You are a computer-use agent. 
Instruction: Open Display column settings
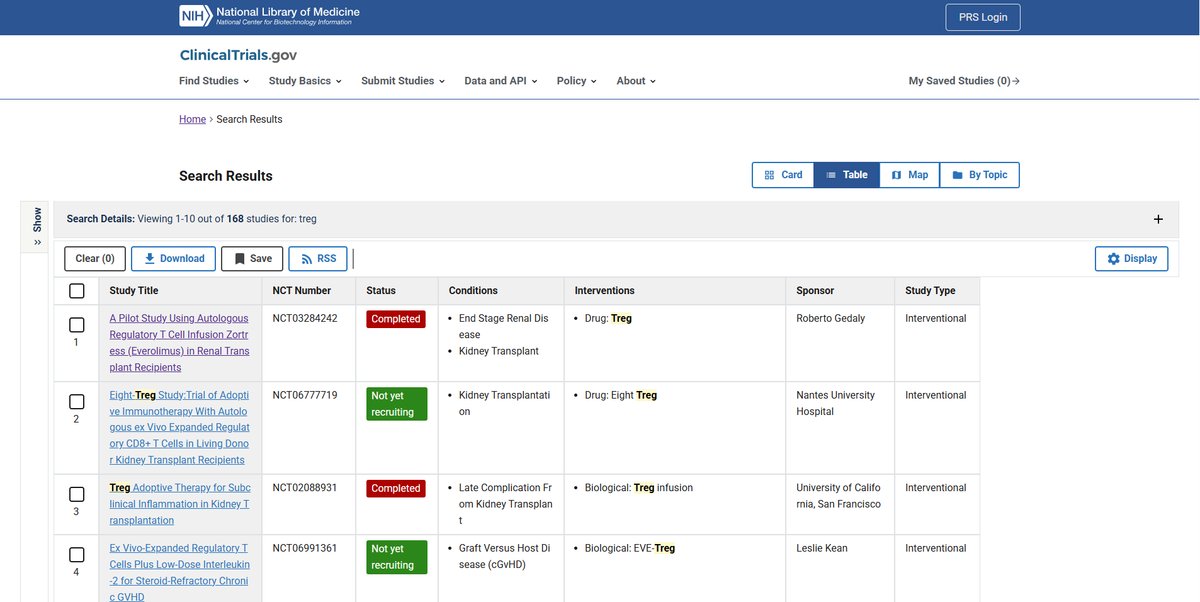tap(1131, 259)
